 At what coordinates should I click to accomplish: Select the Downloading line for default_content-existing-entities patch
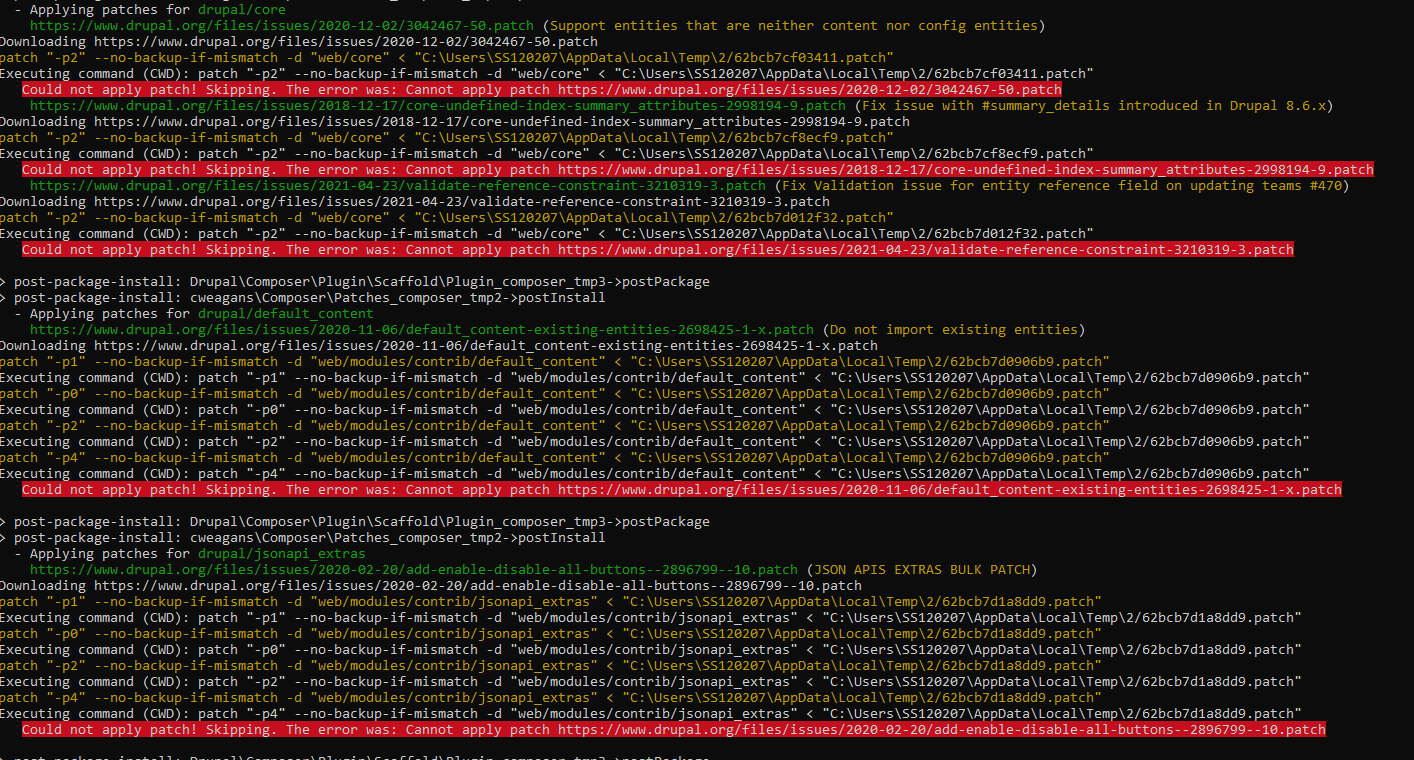(x=439, y=345)
